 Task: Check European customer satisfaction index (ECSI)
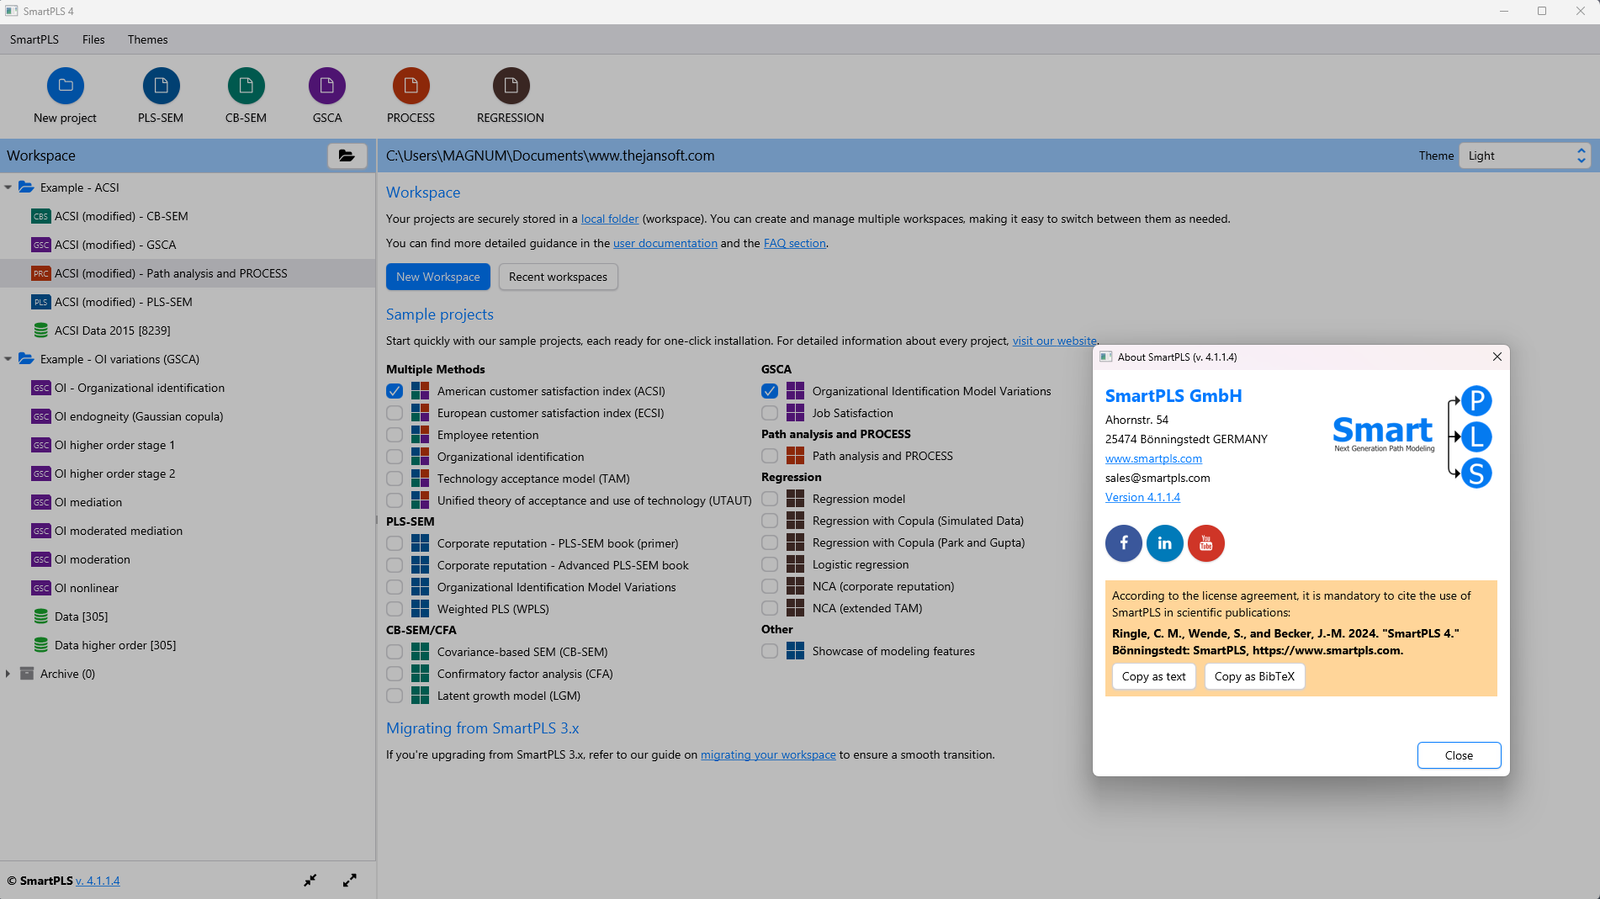click(x=395, y=413)
